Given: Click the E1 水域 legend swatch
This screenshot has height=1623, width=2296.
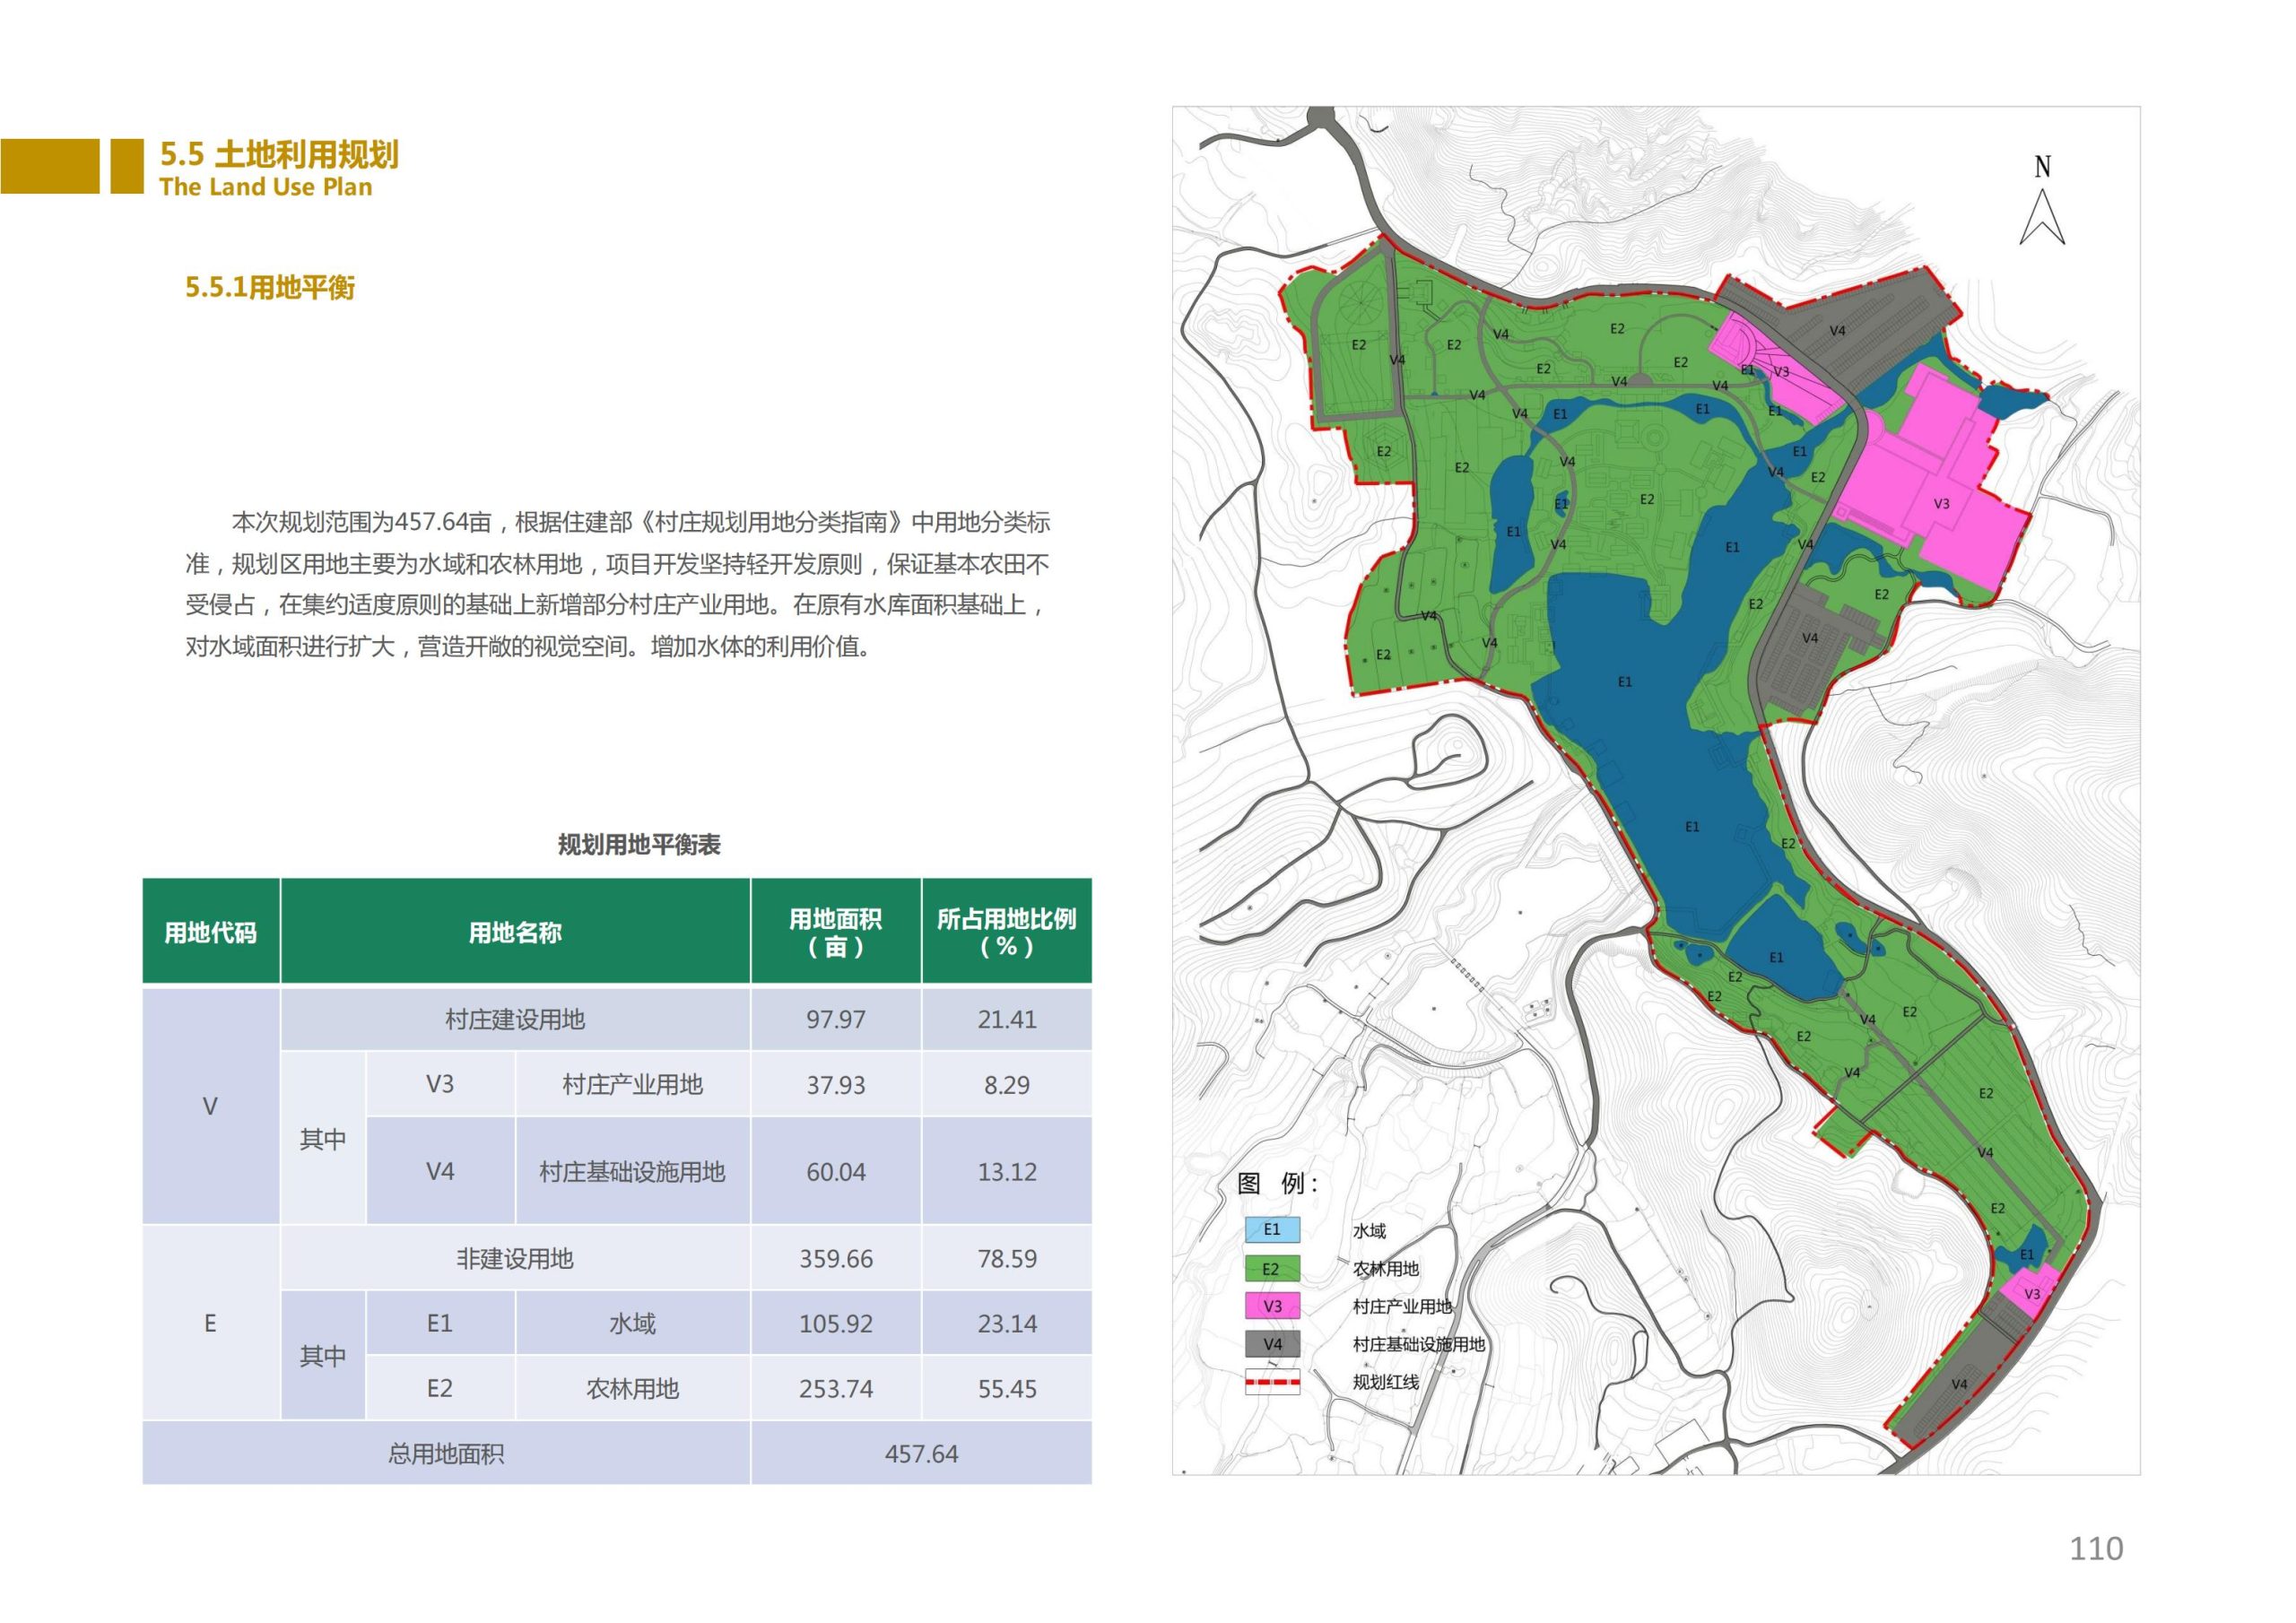Looking at the screenshot, I should click(x=1272, y=1231).
